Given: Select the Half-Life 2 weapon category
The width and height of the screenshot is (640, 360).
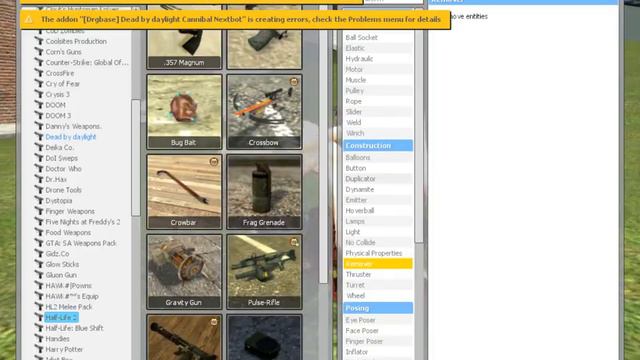Looking at the screenshot, I should (x=61, y=317).
